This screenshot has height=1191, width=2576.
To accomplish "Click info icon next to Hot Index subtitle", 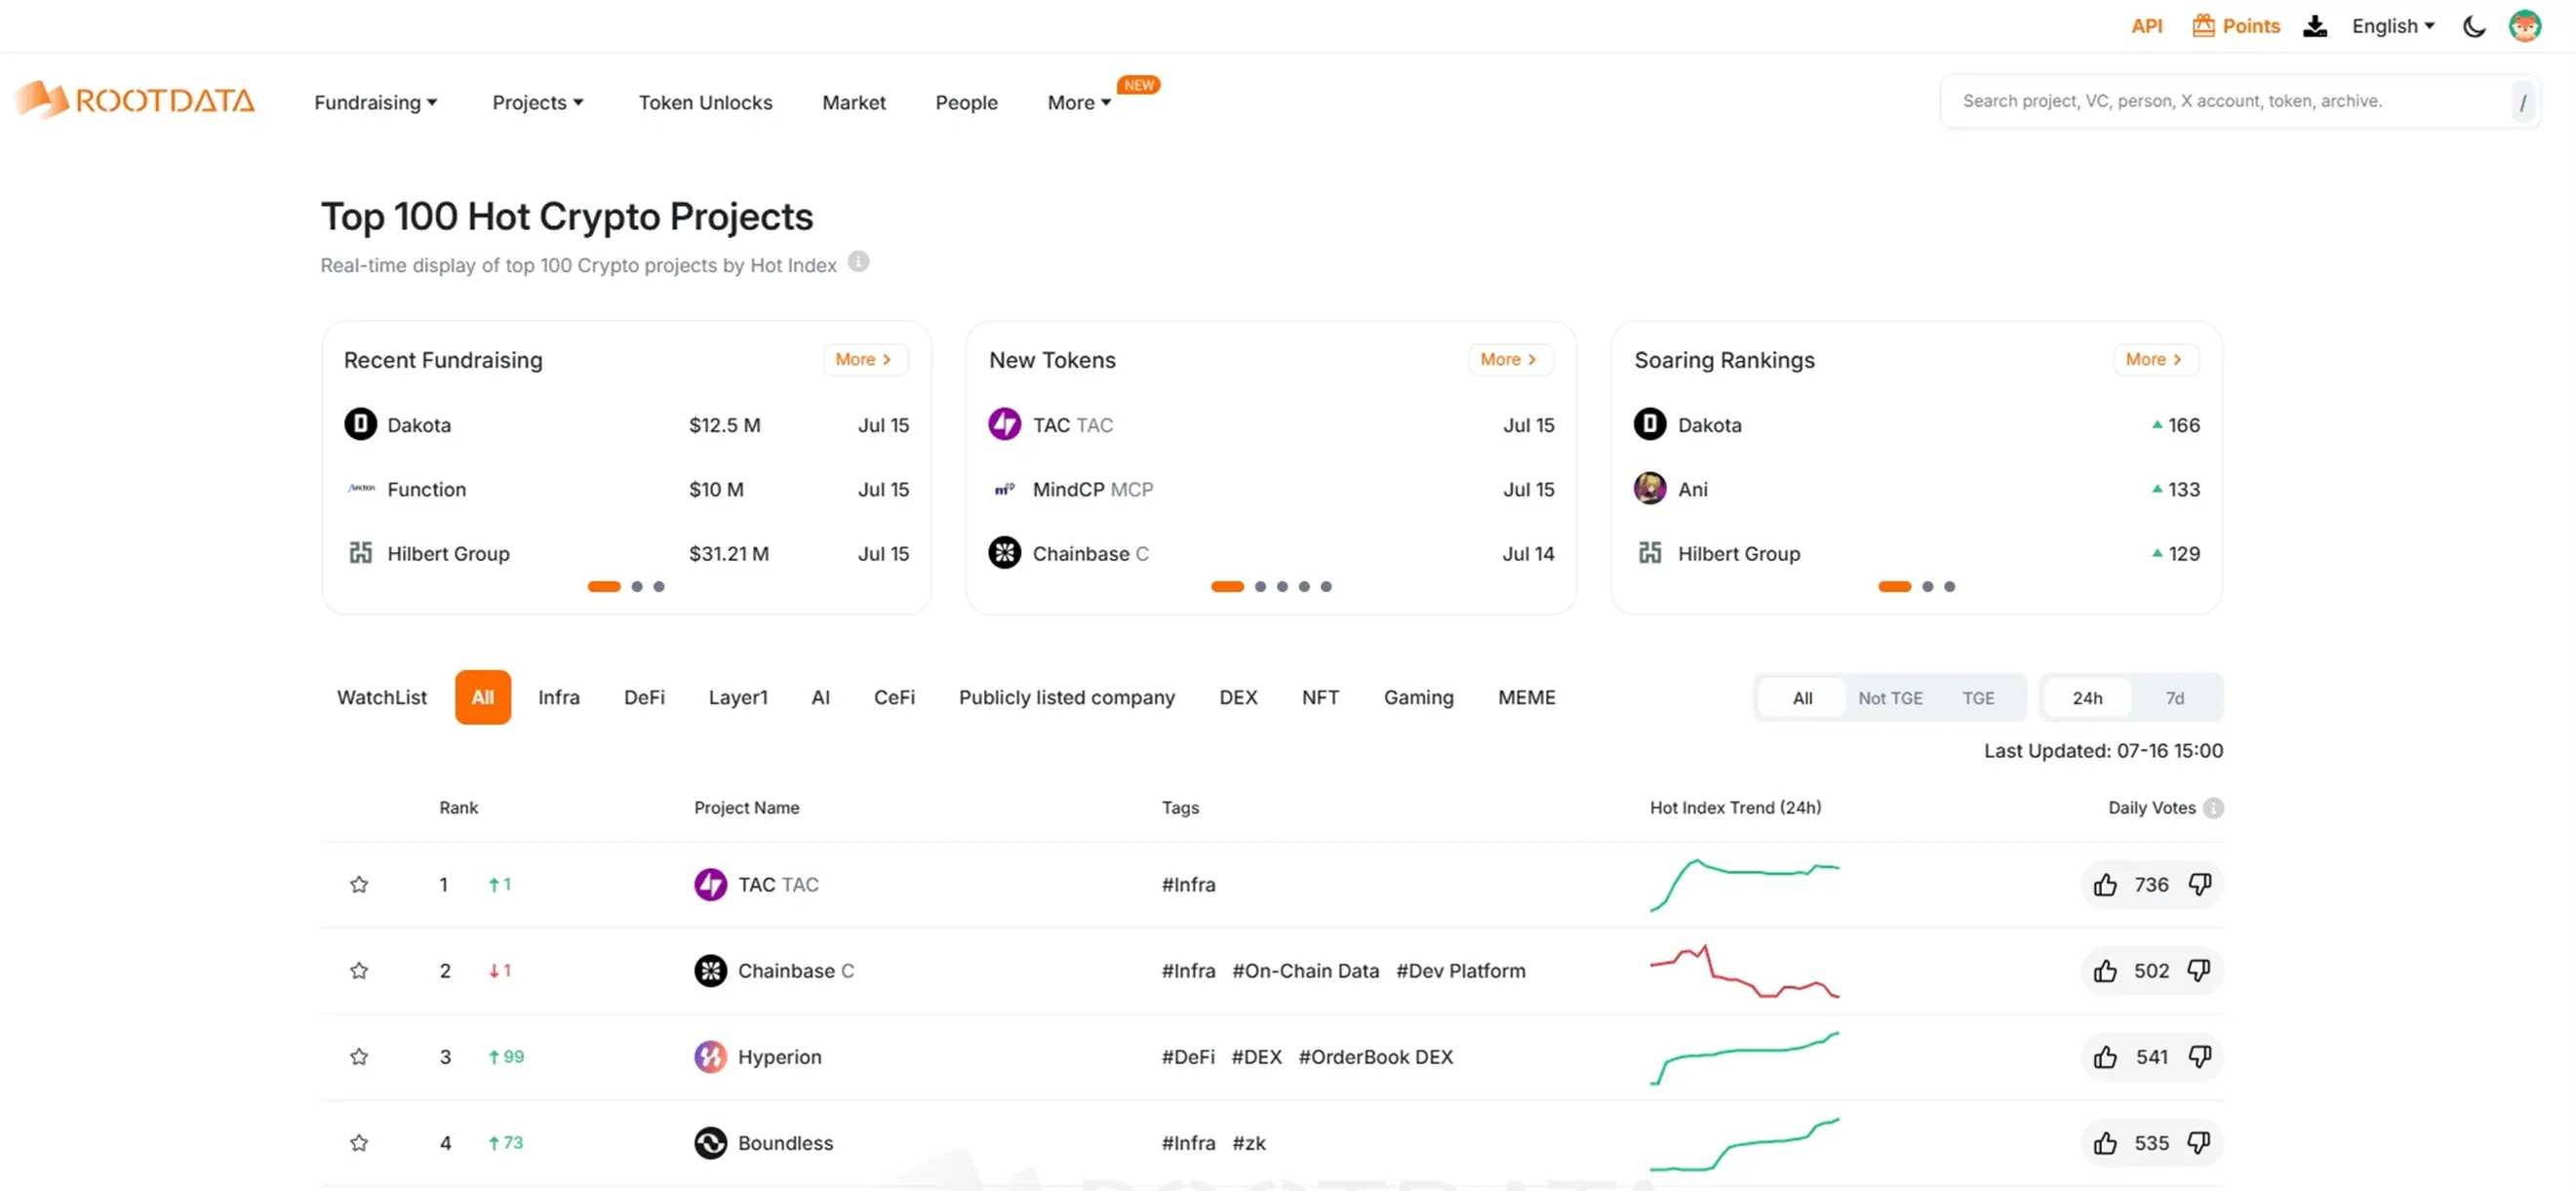I will [x=858, y=262].
